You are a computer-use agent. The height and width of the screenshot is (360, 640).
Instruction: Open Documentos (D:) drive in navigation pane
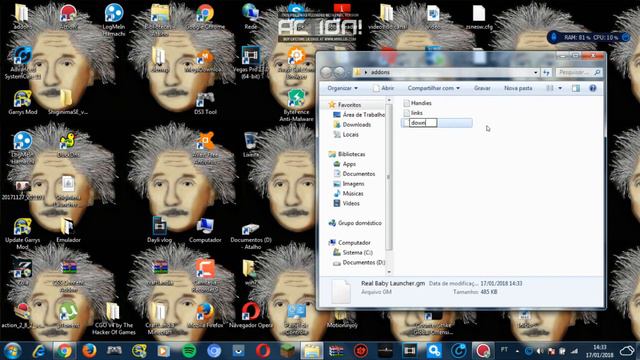point(359,262)
